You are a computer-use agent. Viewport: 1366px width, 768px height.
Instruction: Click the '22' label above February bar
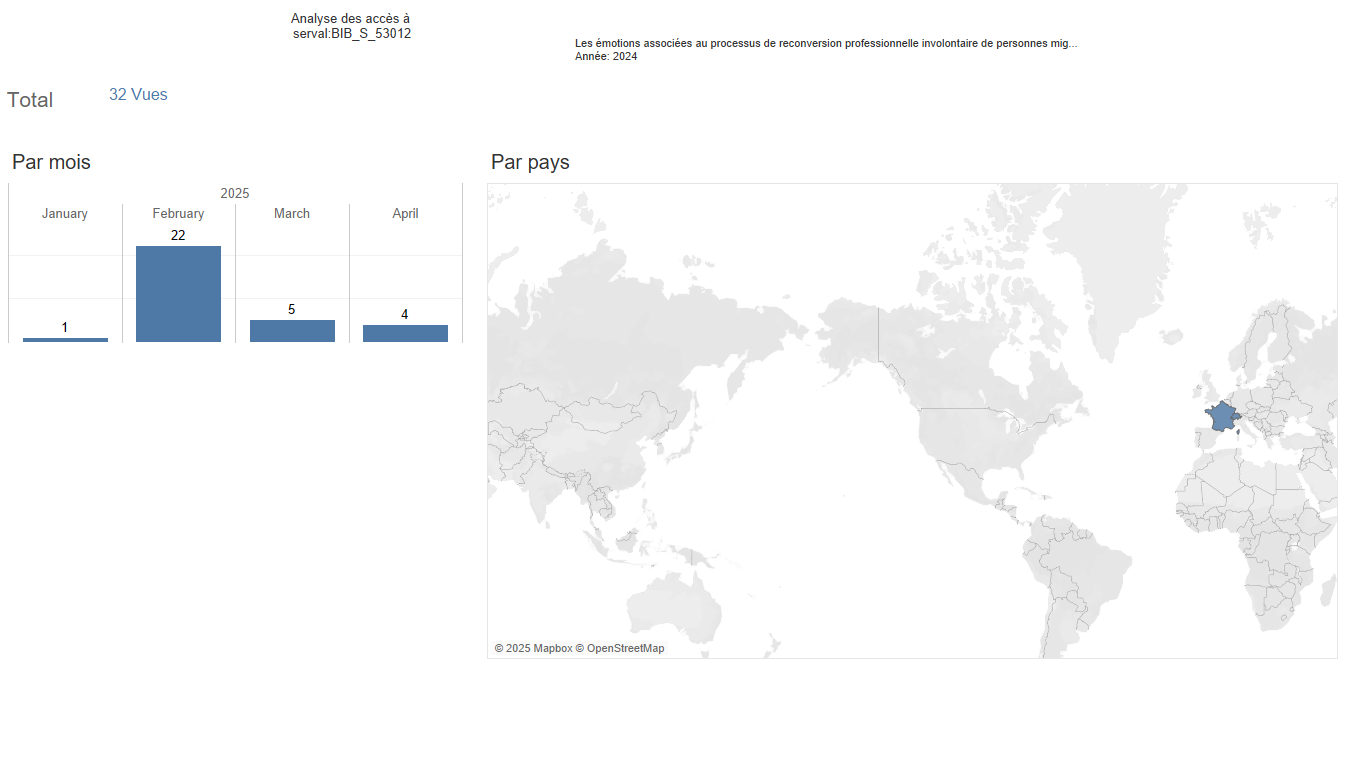tap(178, 236)
